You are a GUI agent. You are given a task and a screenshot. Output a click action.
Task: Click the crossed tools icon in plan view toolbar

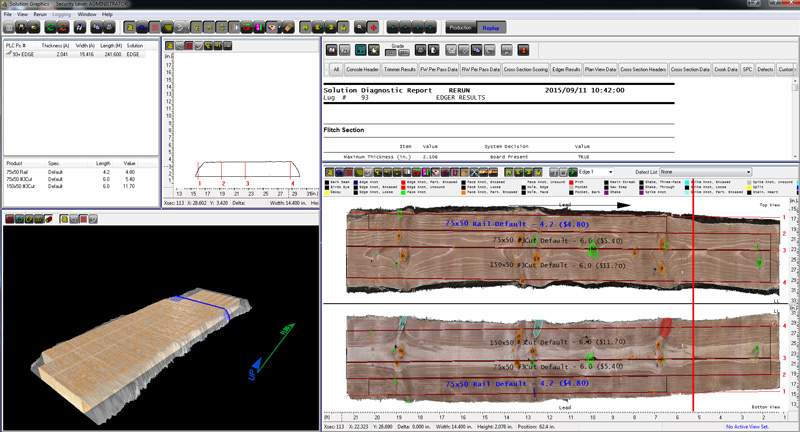click(x=474, y=172)
